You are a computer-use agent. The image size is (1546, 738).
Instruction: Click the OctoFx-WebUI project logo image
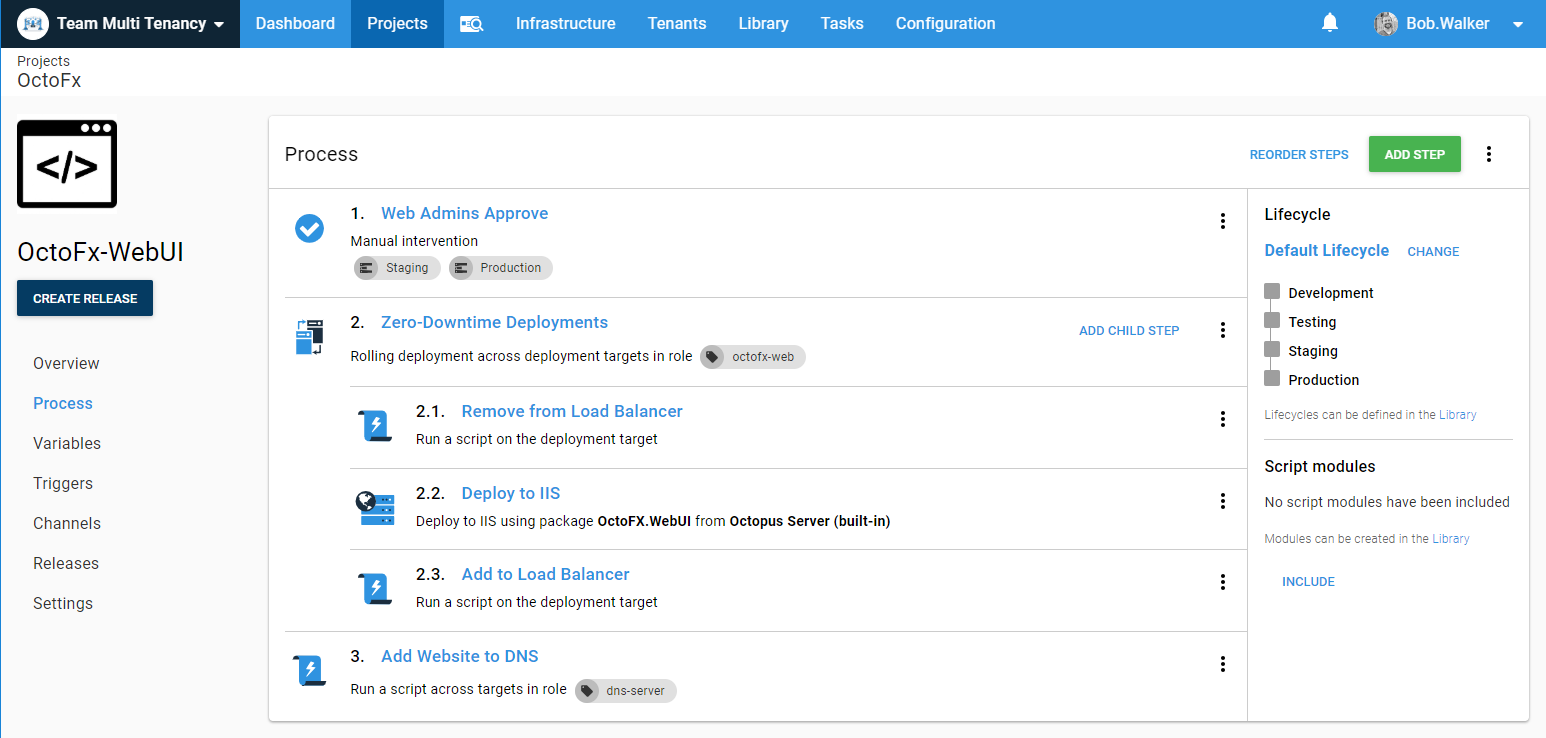(67, 164)
